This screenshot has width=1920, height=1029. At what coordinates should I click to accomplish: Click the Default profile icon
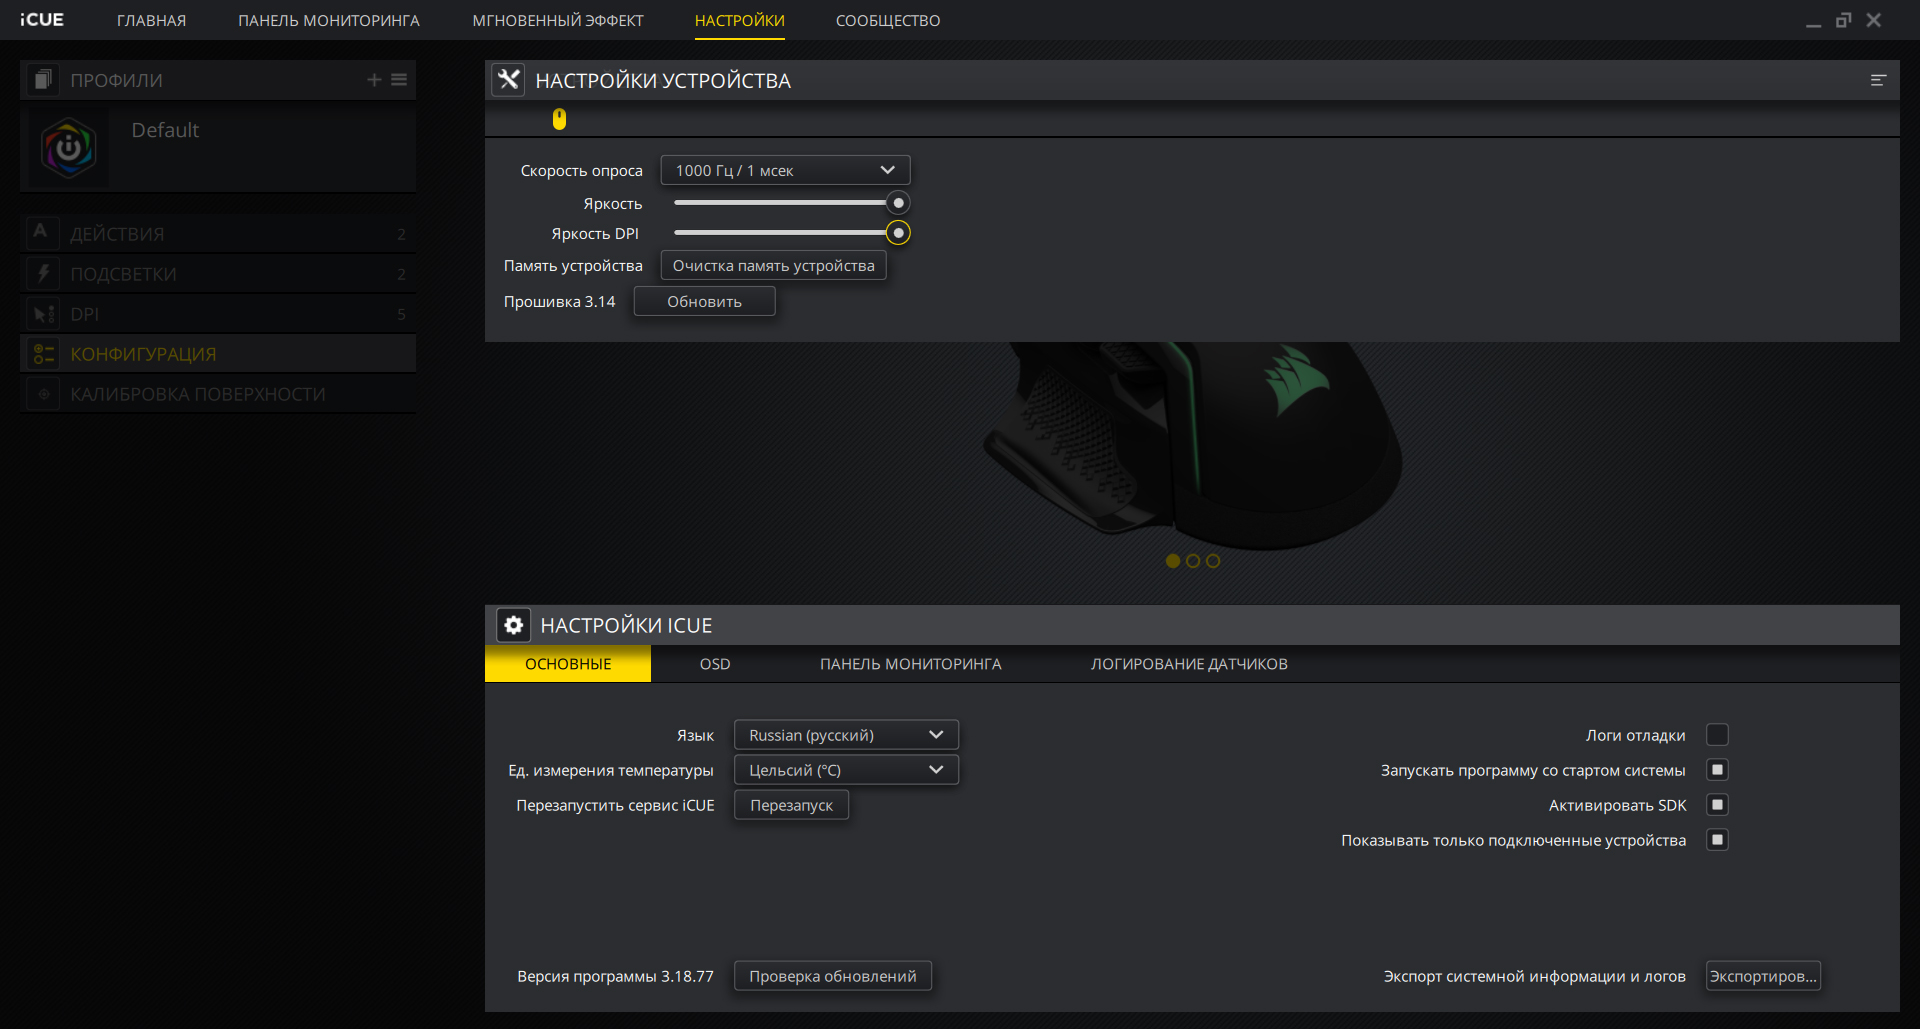(x=68, y=148)
